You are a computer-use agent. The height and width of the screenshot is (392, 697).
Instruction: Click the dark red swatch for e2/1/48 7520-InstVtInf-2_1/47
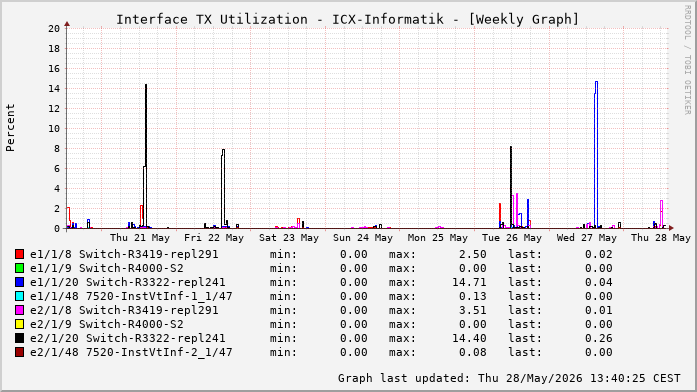[19, 352]
